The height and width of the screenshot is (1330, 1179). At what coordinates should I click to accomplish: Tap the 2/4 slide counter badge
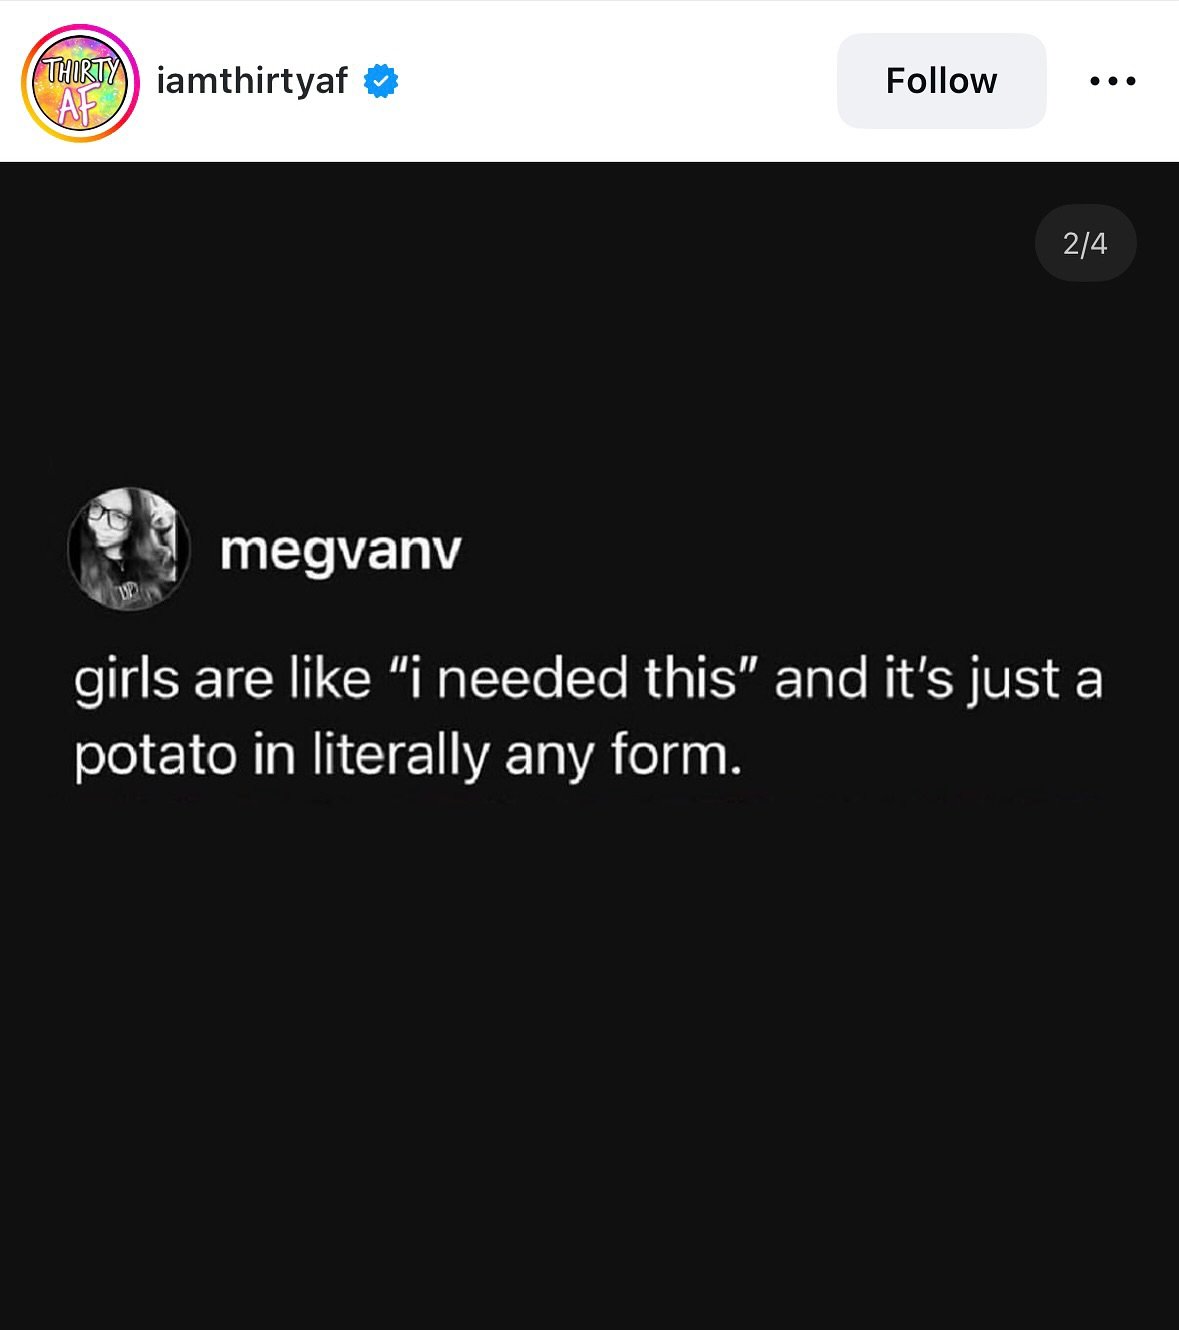pyautogui.click(x=1085, y=243)
